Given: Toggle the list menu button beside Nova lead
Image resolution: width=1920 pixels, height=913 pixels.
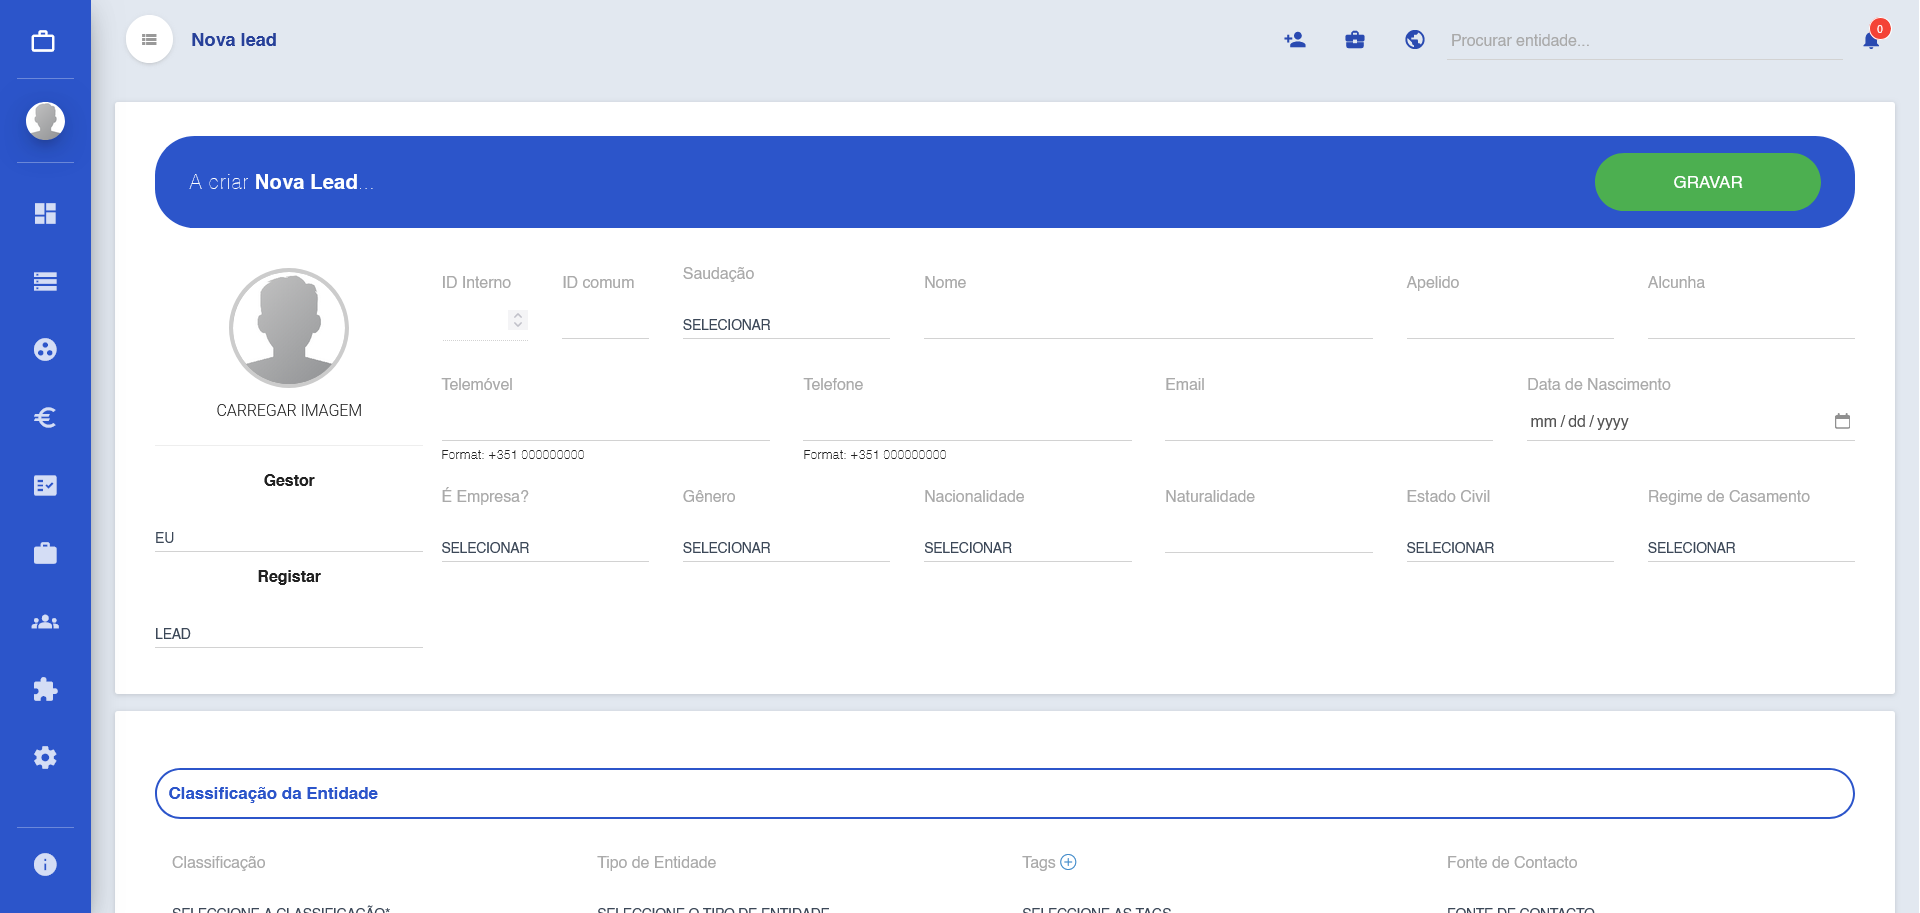Looking at the screenshot, I should tap(149, 40).
